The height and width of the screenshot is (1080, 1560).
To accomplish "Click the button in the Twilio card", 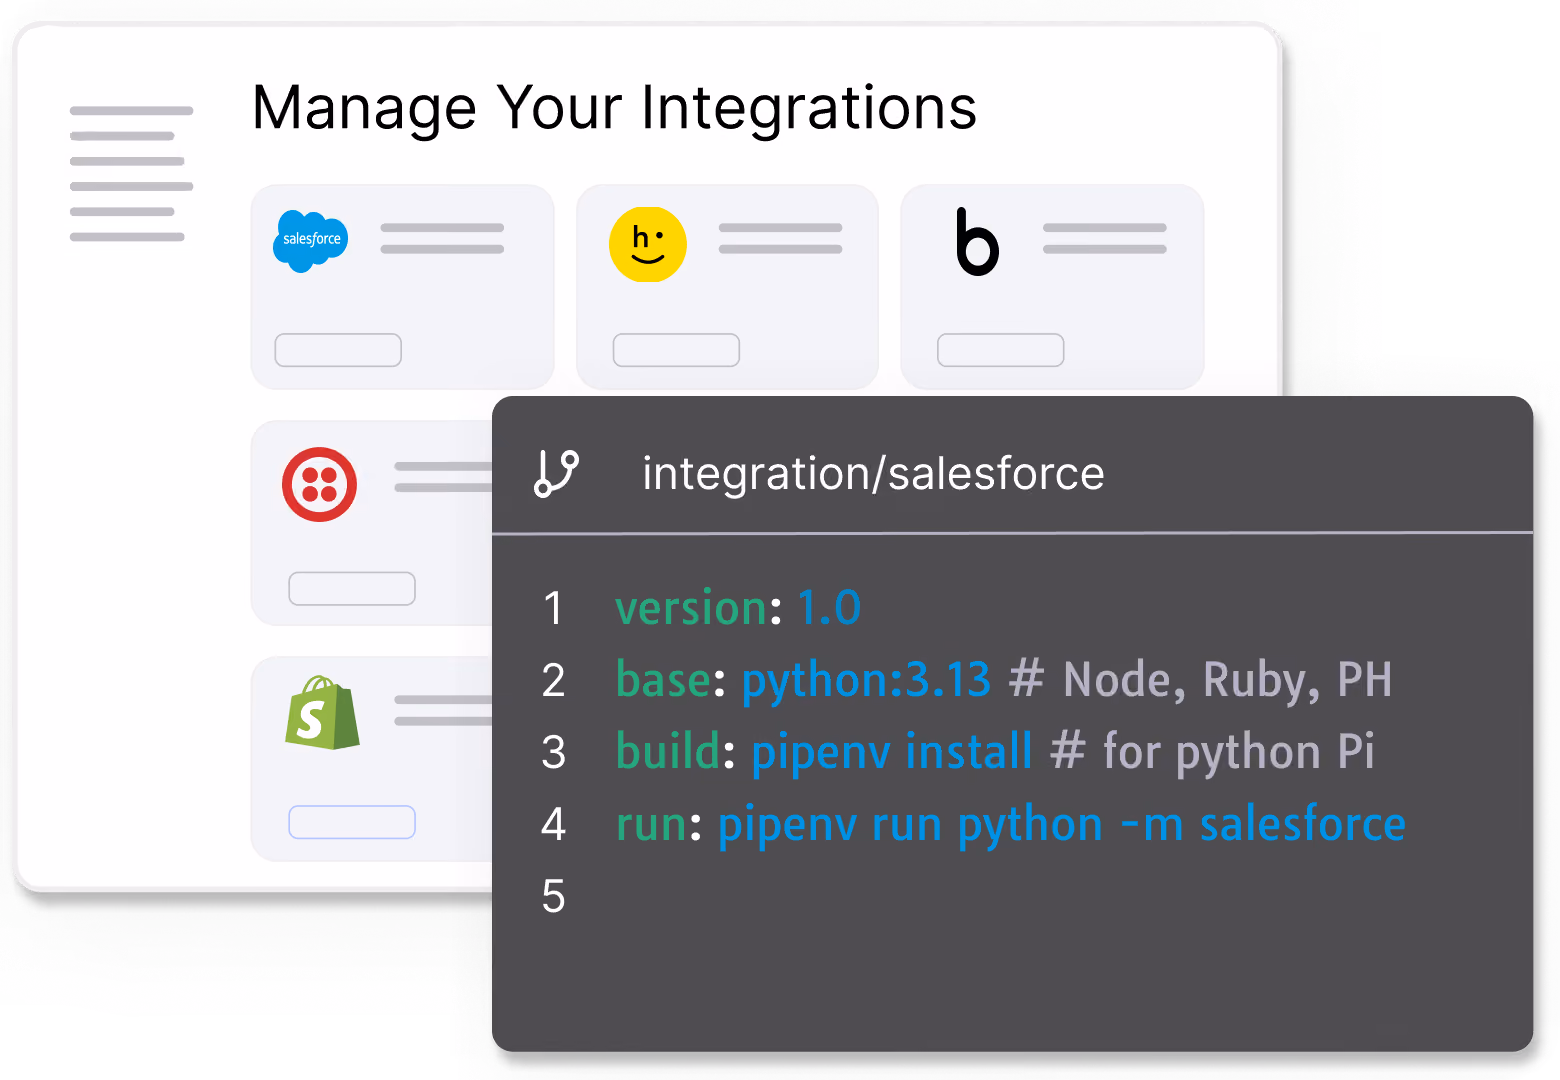I will click(x=352, y=588).
